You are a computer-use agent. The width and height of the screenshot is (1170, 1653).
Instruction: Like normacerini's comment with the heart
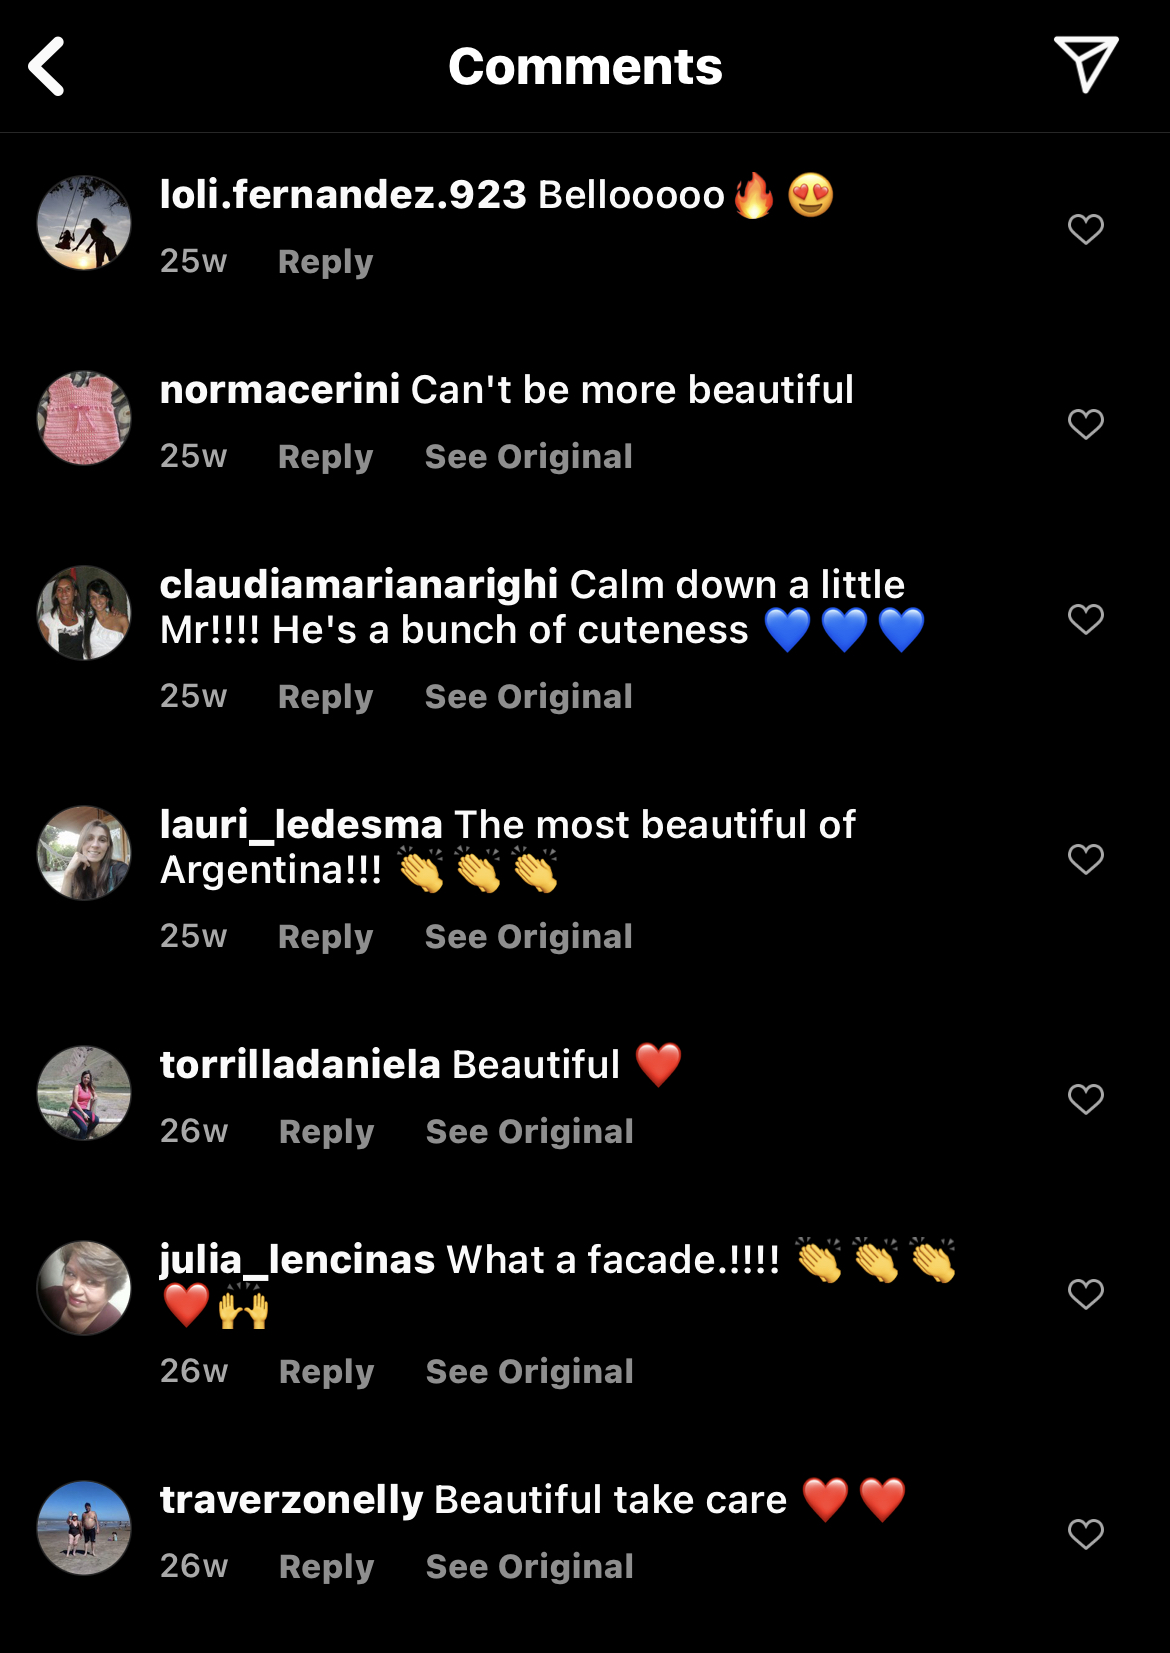click(x=1086, y=424)
